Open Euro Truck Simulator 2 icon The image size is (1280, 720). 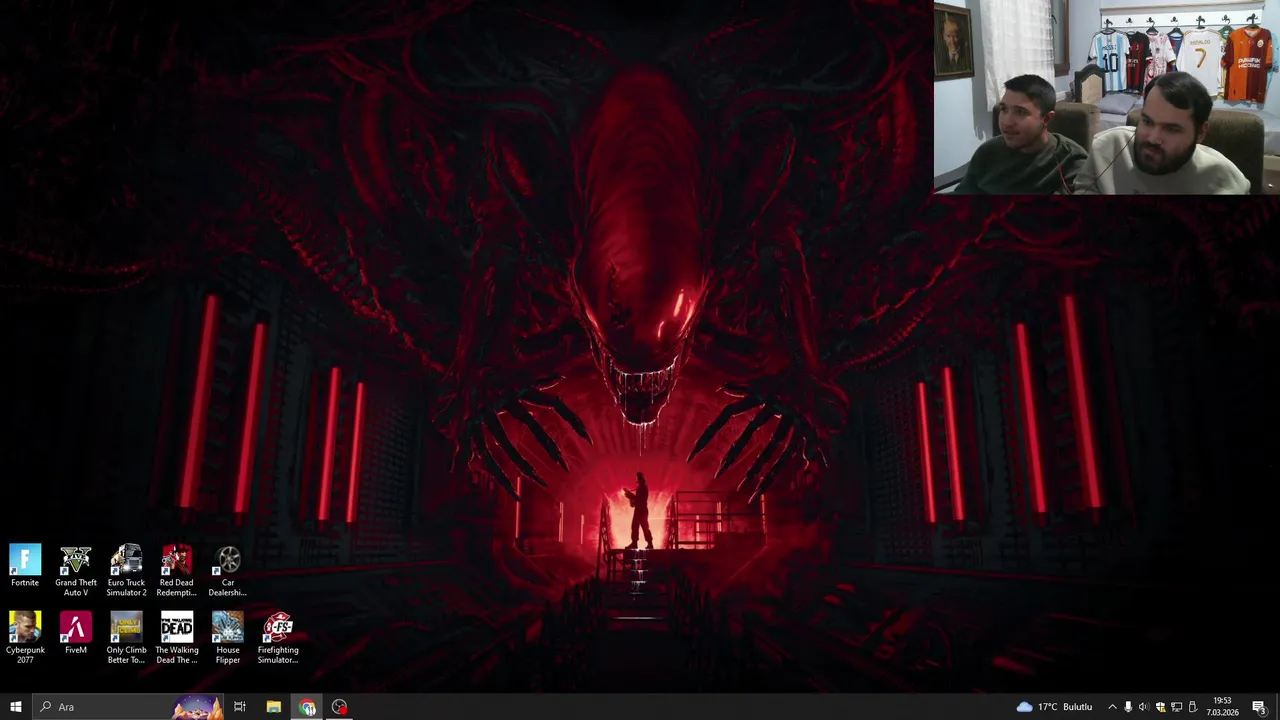click(126, 571)
